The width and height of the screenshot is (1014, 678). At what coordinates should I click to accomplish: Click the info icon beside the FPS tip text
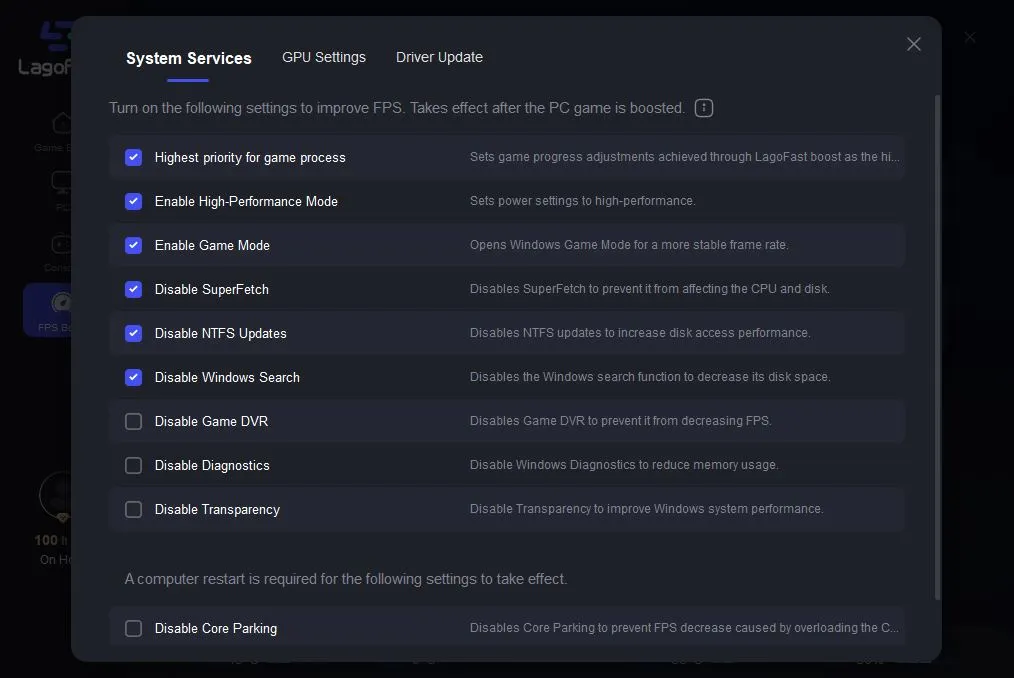pyautogui.click(x=703, y=107)
